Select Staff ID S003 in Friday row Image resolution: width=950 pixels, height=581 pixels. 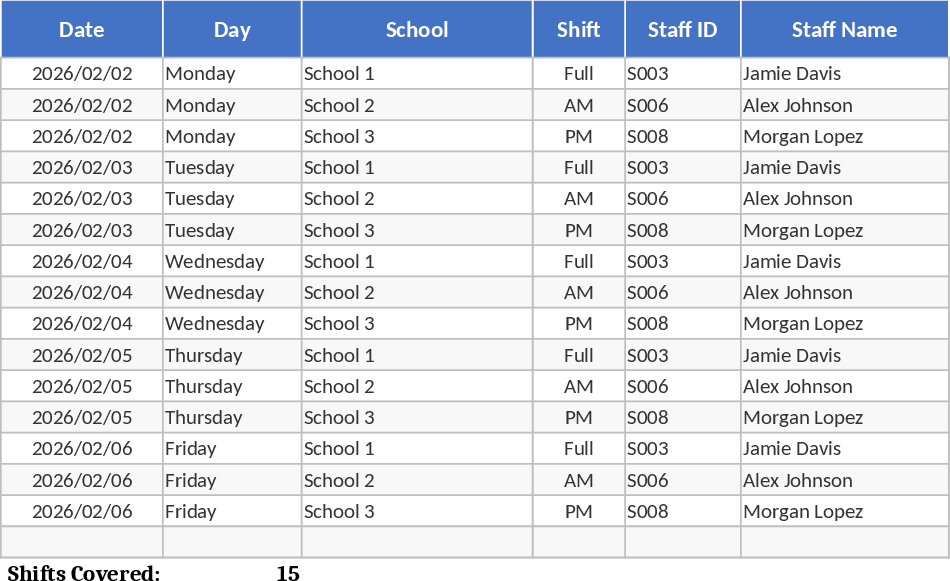coord(648,449)
